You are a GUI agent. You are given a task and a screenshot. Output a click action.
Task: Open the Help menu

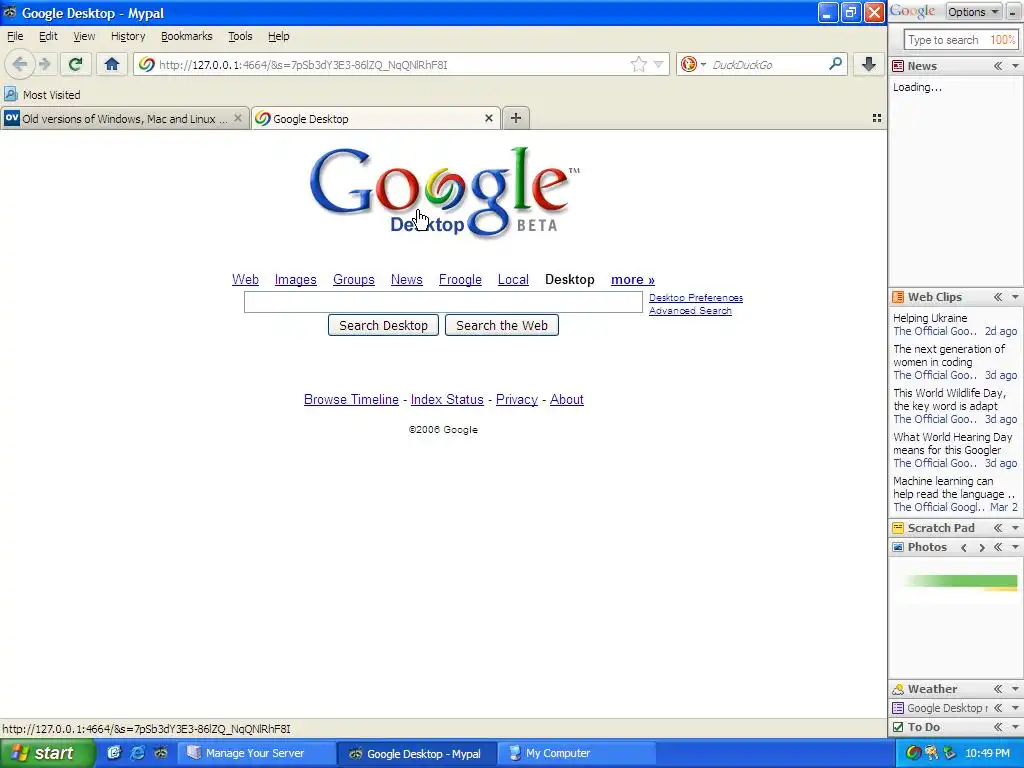[279, 36]
